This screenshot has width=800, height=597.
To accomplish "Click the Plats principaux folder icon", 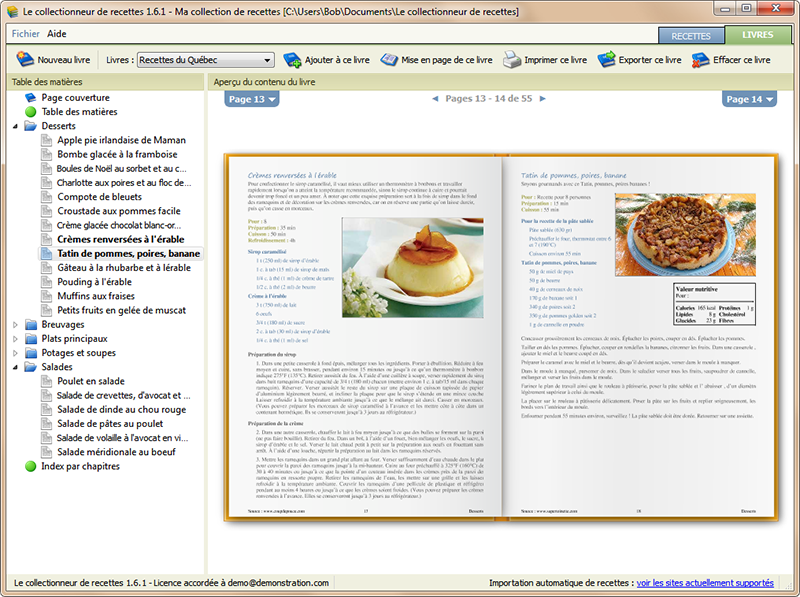I will click(31, 339).
